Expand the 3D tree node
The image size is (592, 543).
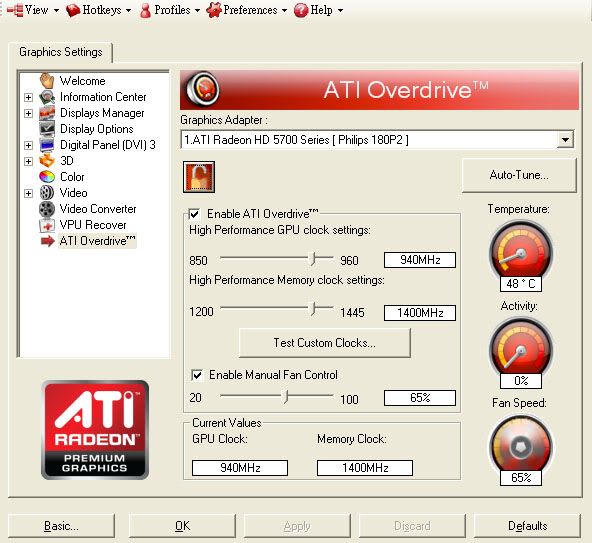click(x=28, y=161)
